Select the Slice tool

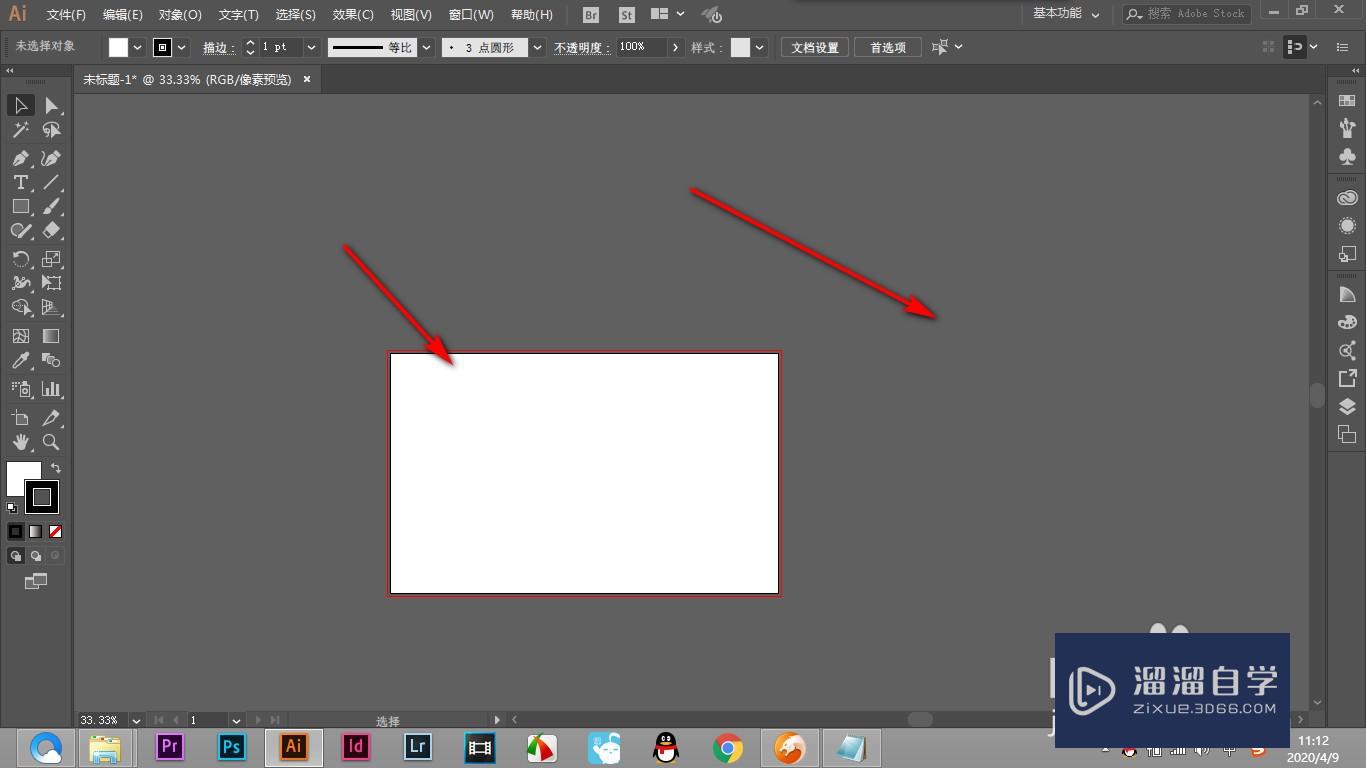tap(51, 417)
